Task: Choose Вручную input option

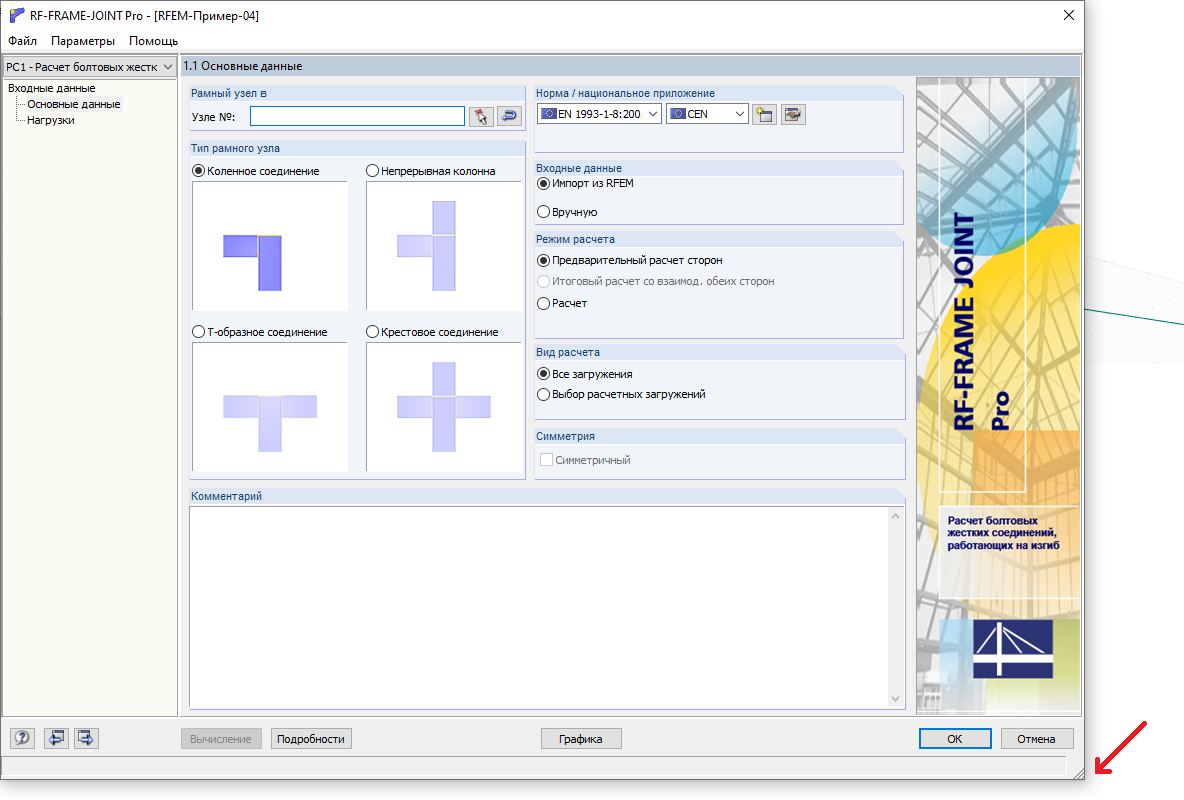Action: [x=543, y=212]
